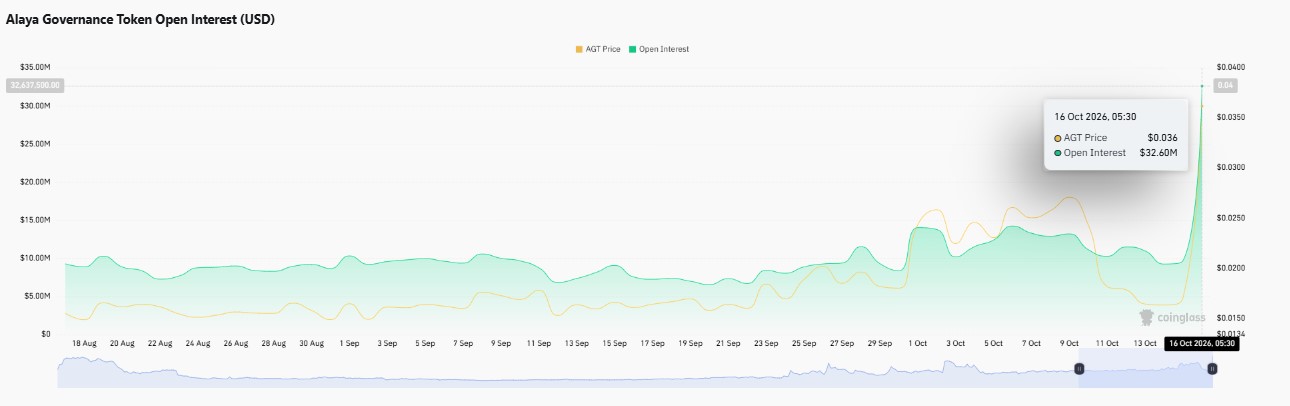Click the 0.04 right-axis crosshair label
Image resolution: width=1290 pixels, height=406 pixels.
pos(1226,85)
